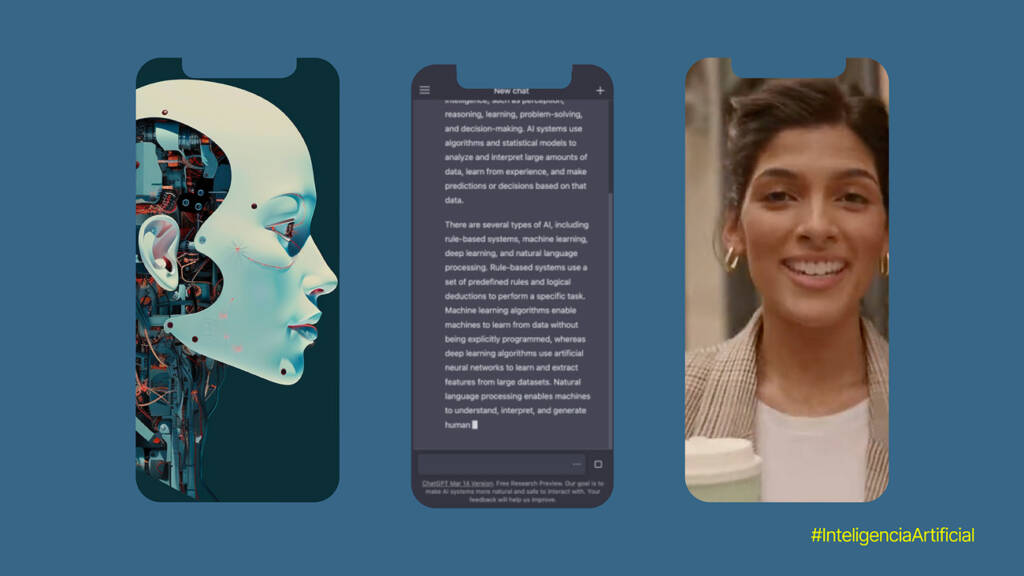Select the smiling woman video phone screen
1024x576 pixels.
787,280
